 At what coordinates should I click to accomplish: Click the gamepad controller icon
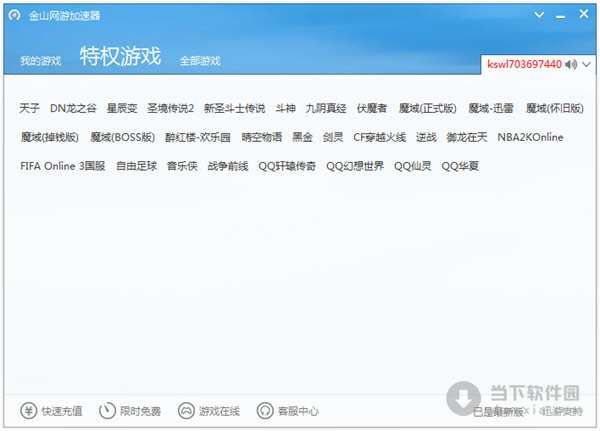186,411
